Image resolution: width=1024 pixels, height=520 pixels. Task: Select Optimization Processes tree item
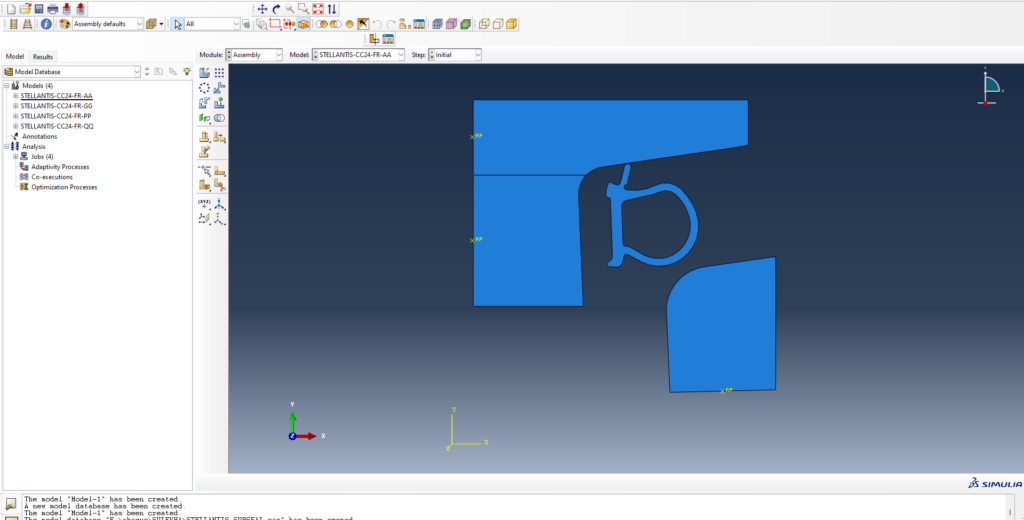pyautogui.click(x=64, y=187)
